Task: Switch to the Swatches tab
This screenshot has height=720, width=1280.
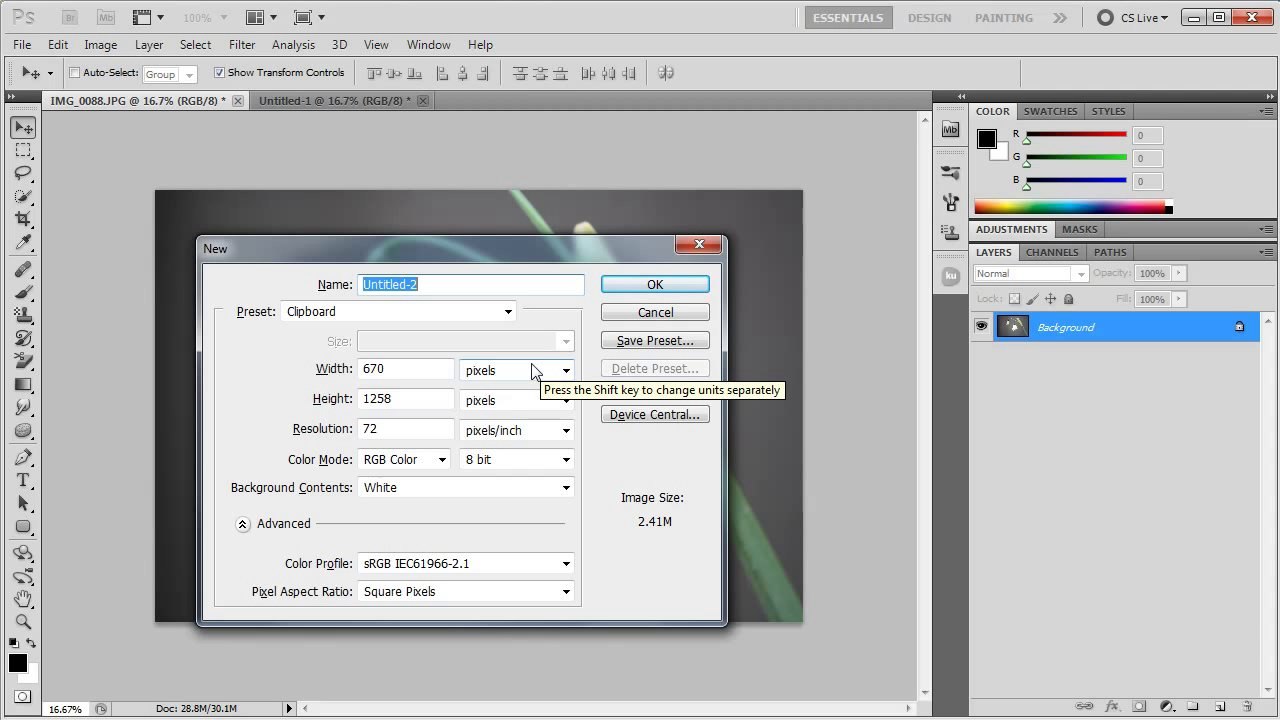Action: pos(1050,111)
